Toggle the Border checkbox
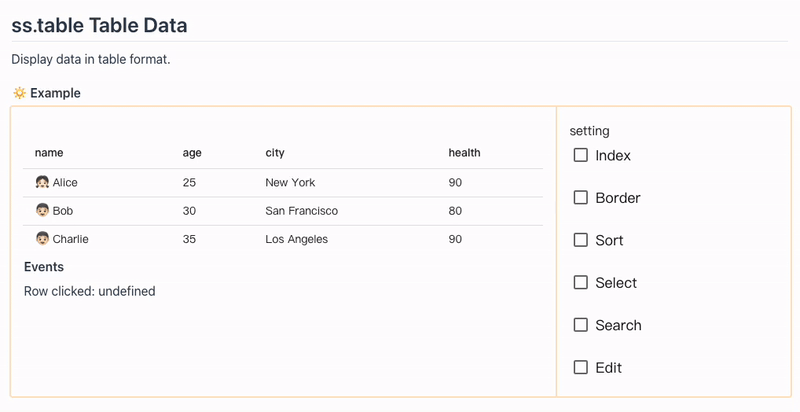Image resolution: width=800 pixels, height=412 pixels. click(x=581, y=198)
